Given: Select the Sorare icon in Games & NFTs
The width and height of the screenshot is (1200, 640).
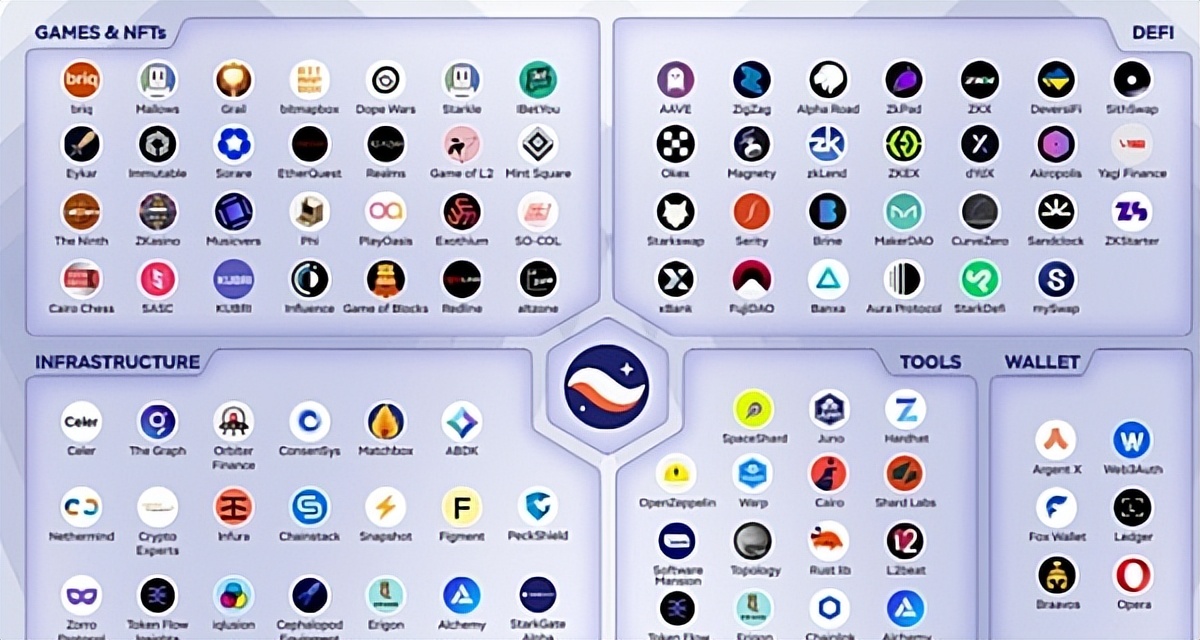Looking at the screenshot, I should click(234, 144).
